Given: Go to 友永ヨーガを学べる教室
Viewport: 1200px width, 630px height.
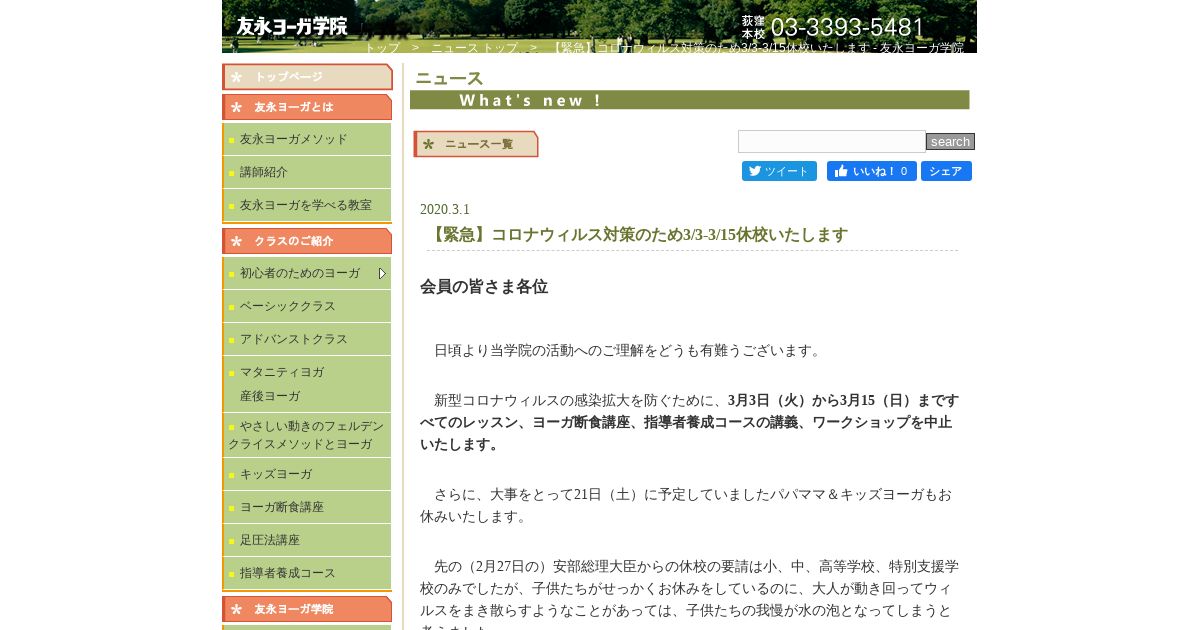Looking at the screenshot, I should point(307,205).
